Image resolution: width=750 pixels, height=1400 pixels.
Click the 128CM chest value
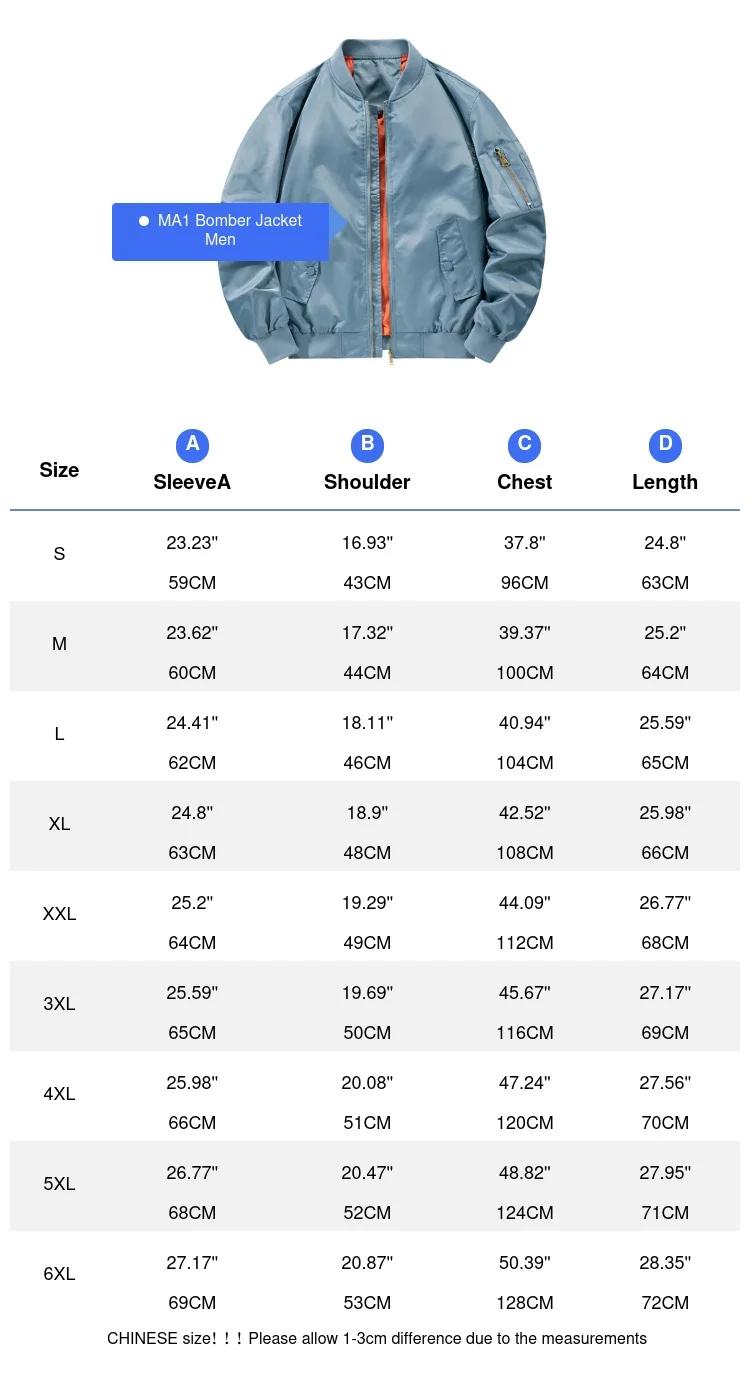(525, 1303)
